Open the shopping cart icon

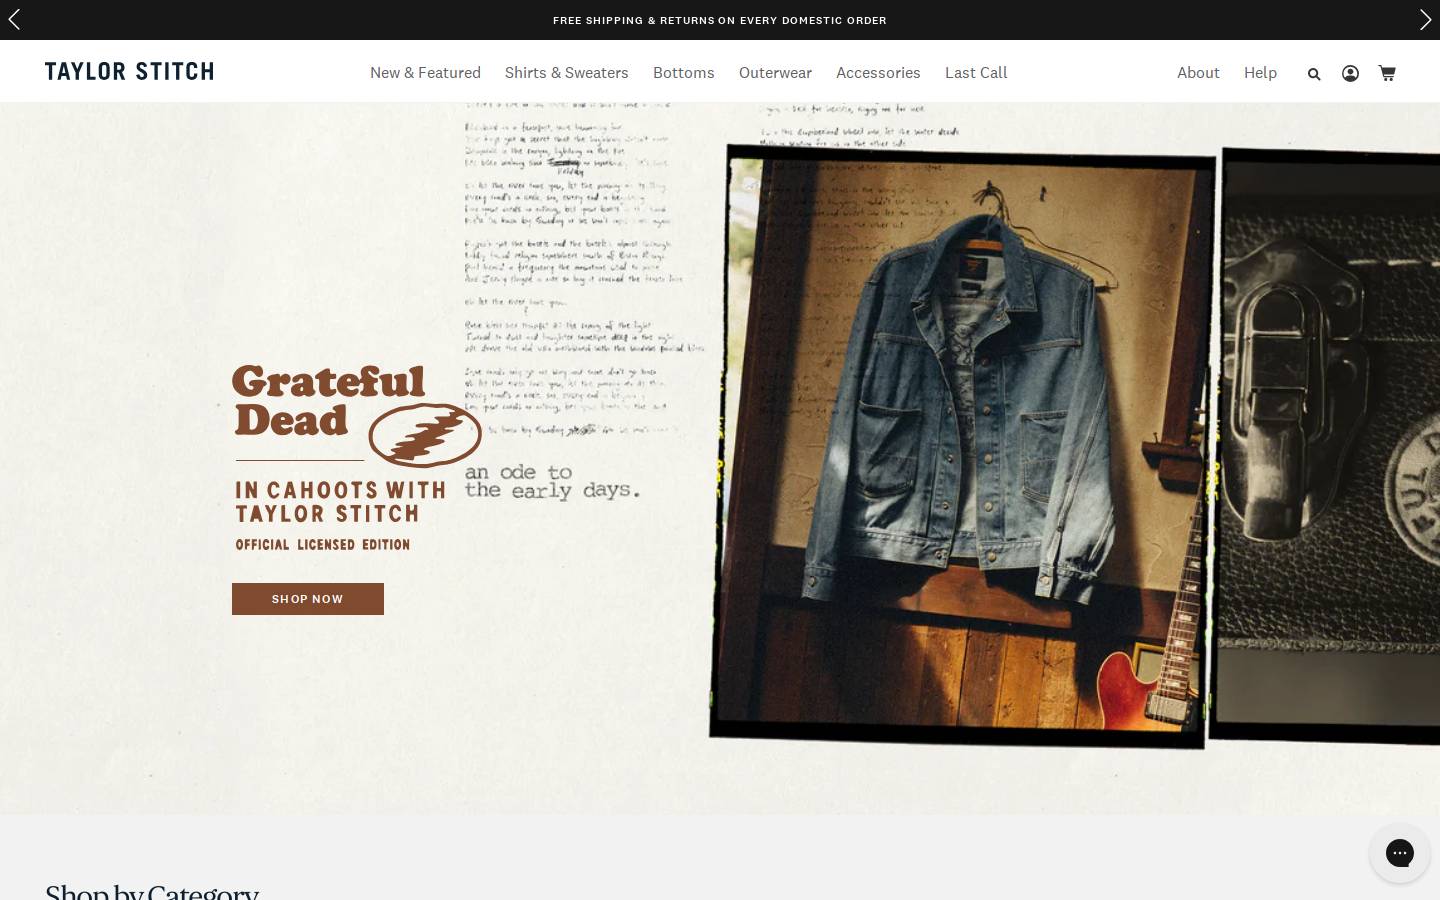pos(1387,73)
